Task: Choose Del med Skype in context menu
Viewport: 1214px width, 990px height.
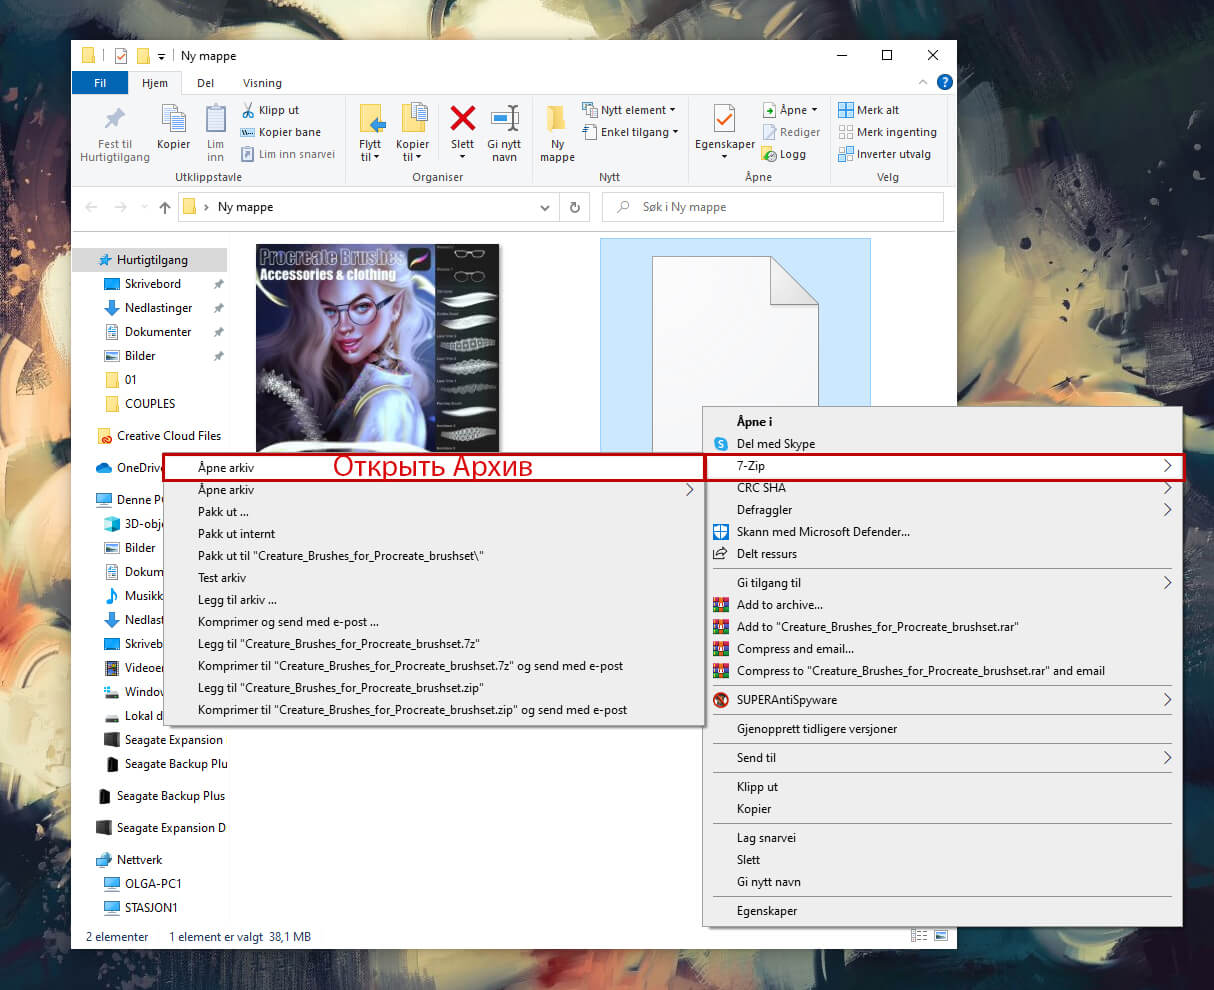Action: click(776, 444)
